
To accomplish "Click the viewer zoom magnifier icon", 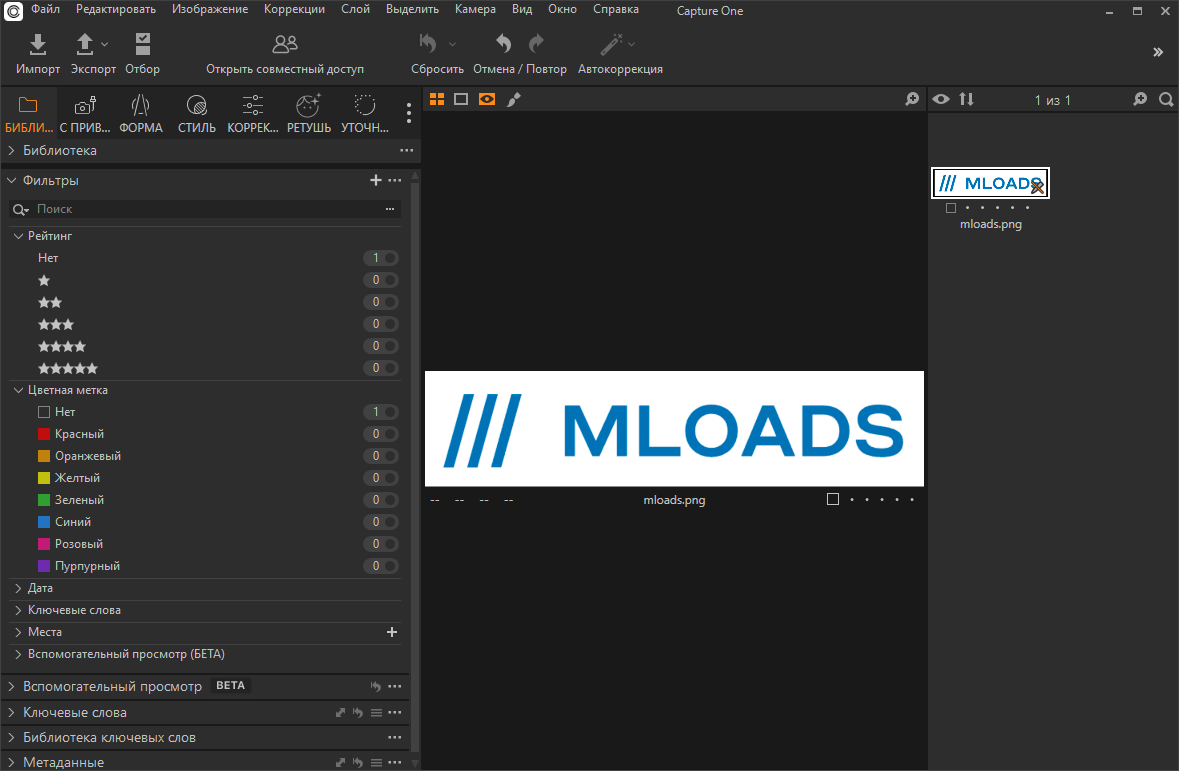I will [x=912, y=99].
